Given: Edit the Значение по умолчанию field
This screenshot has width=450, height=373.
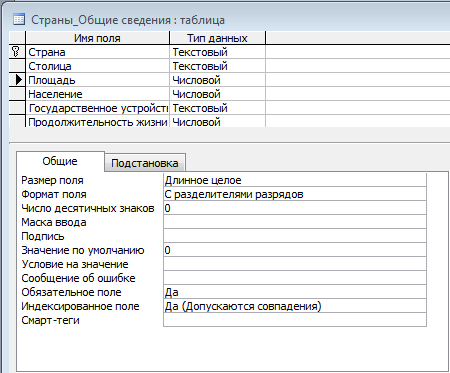Looking at the screenshot, I should tap(295, 250).
